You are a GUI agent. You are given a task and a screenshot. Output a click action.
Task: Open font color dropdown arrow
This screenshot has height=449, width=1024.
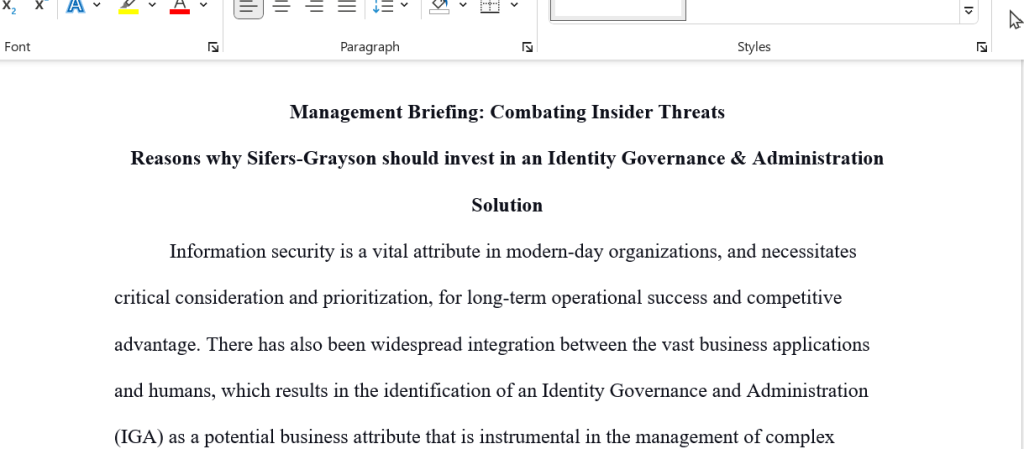(203, 5)
